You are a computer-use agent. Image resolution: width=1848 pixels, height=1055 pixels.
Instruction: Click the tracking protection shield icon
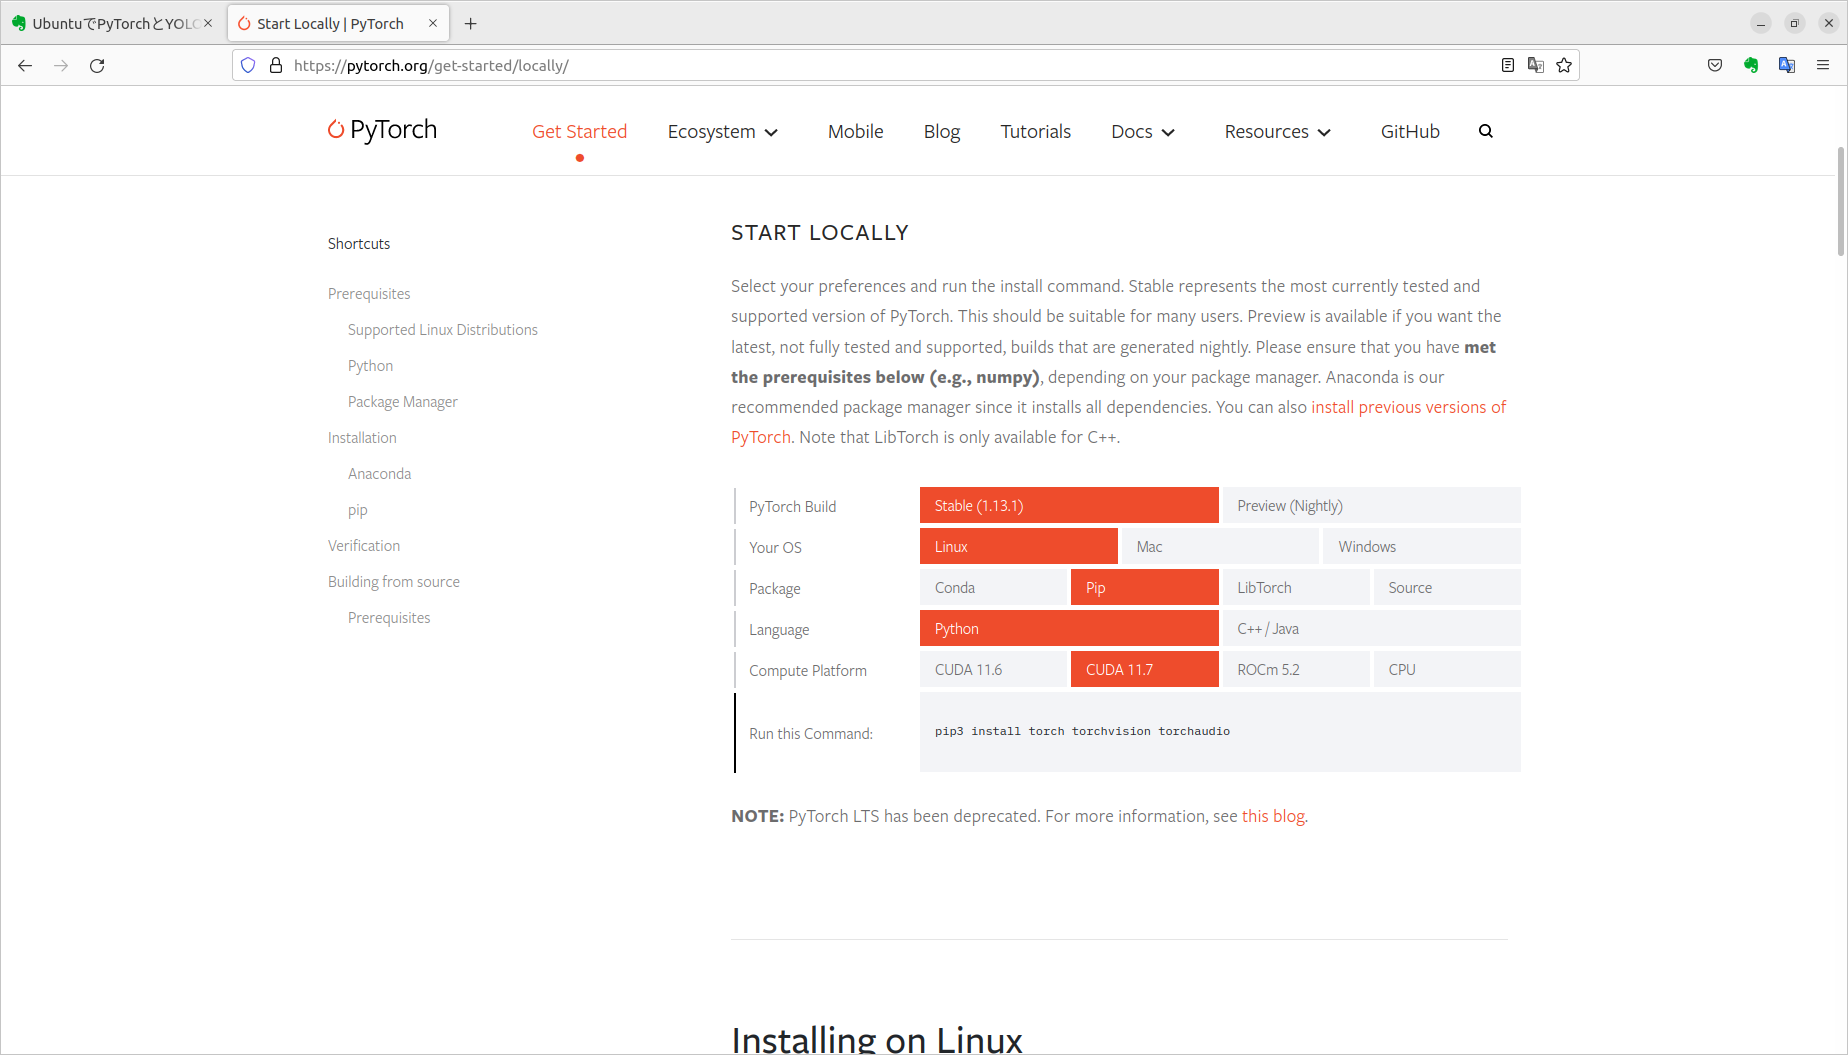[247, 65]
